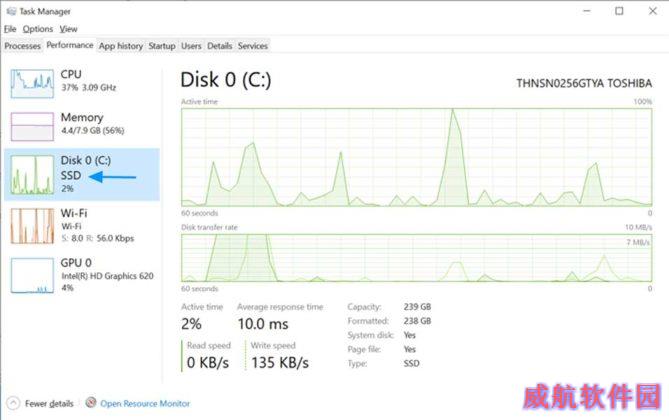Screen dimensions: 669x420
Task: Click the Disk 0 mini graph icon
Action: 32,175
